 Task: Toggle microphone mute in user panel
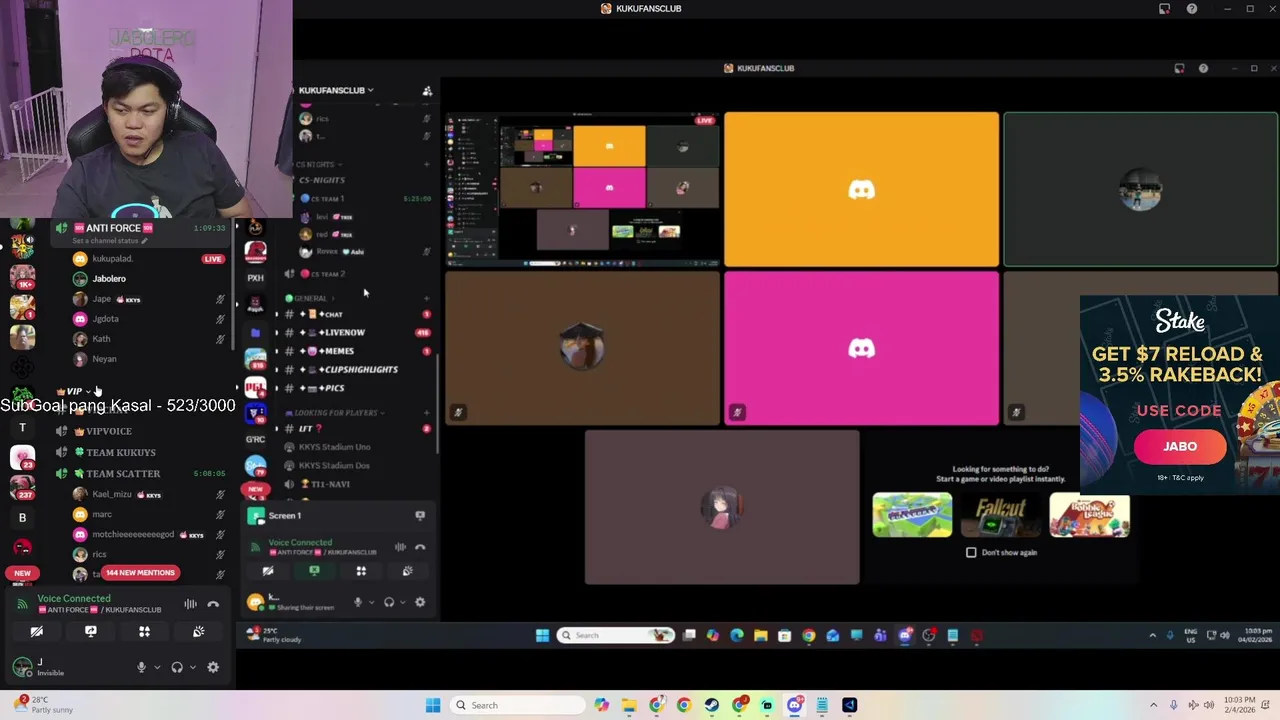(141, 667)
